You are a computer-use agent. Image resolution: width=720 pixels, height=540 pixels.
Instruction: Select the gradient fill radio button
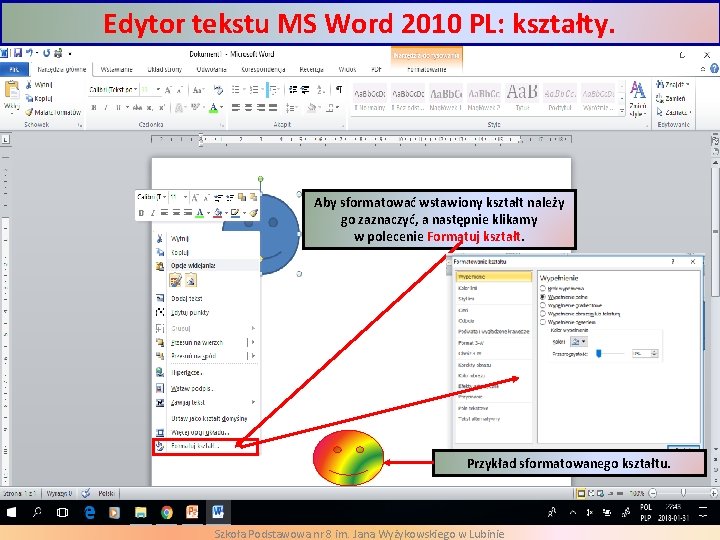tap(543, 305)
